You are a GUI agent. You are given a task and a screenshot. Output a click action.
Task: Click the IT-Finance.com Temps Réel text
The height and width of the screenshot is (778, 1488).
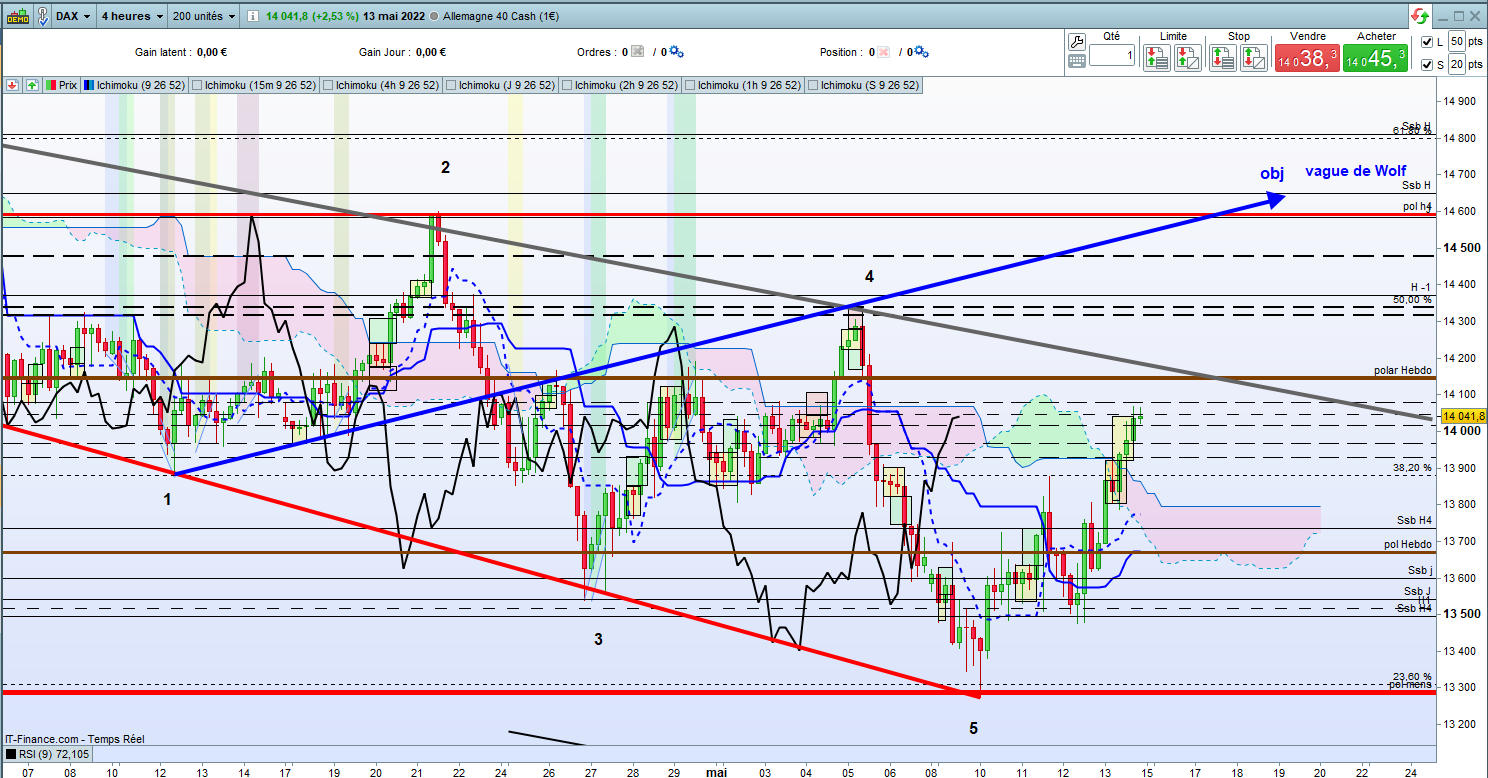coord(74,738)
